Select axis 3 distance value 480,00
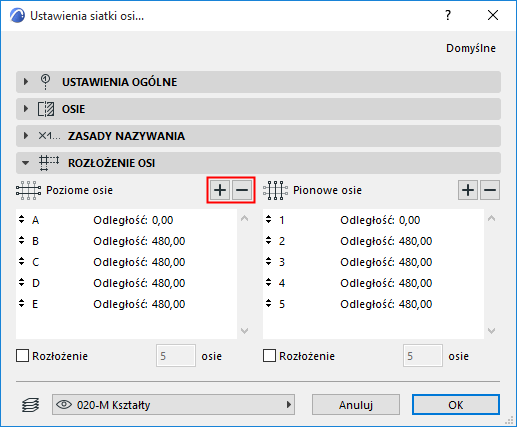 (416, 262)
